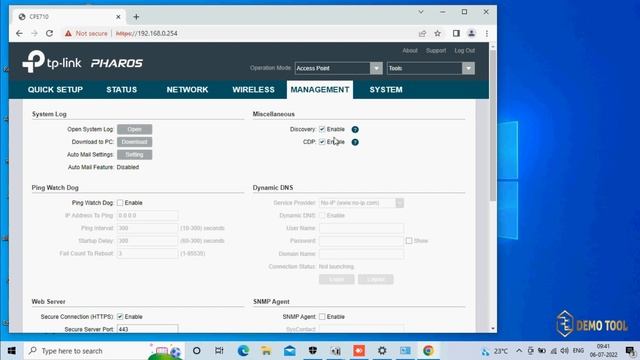
Task: Open the WIRELESS tab
Action: coord(253,90)
